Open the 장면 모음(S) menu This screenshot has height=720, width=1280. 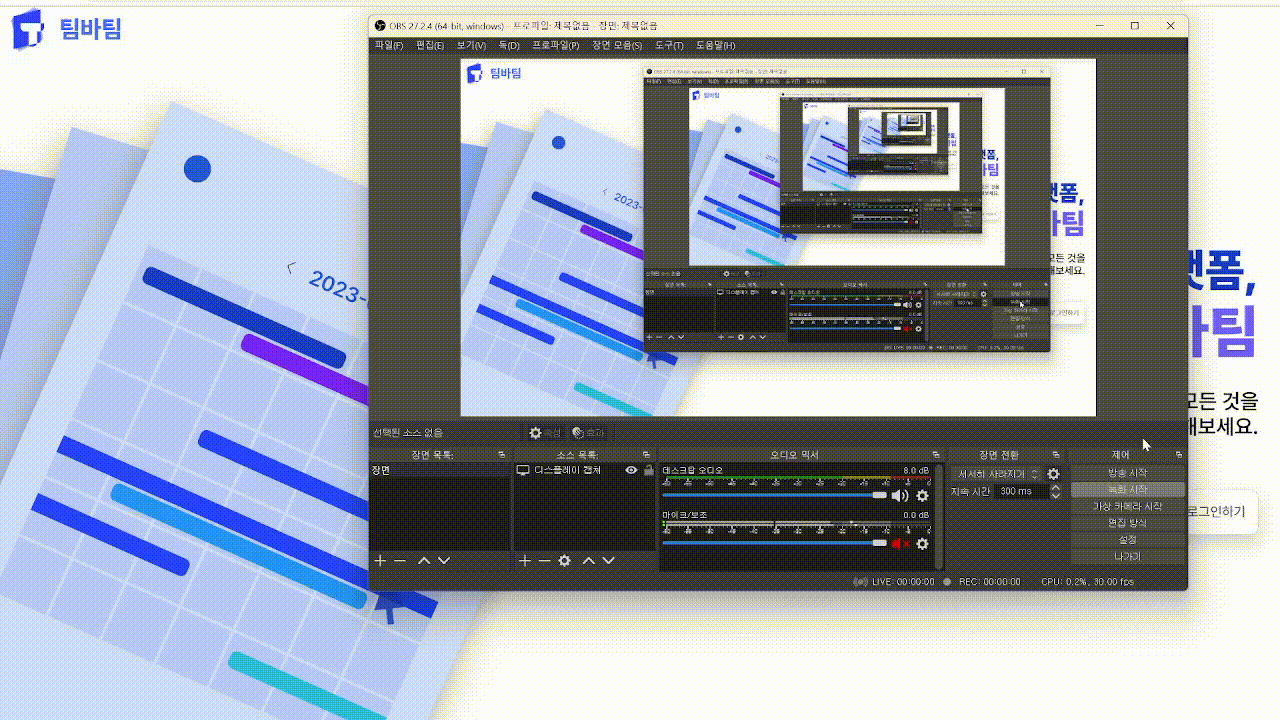[617, 46]
